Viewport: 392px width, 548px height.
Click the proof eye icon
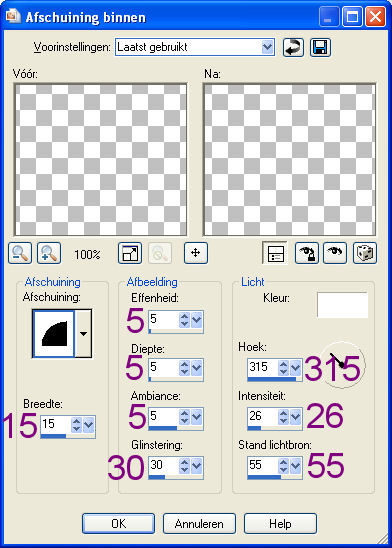coord(335,253)
